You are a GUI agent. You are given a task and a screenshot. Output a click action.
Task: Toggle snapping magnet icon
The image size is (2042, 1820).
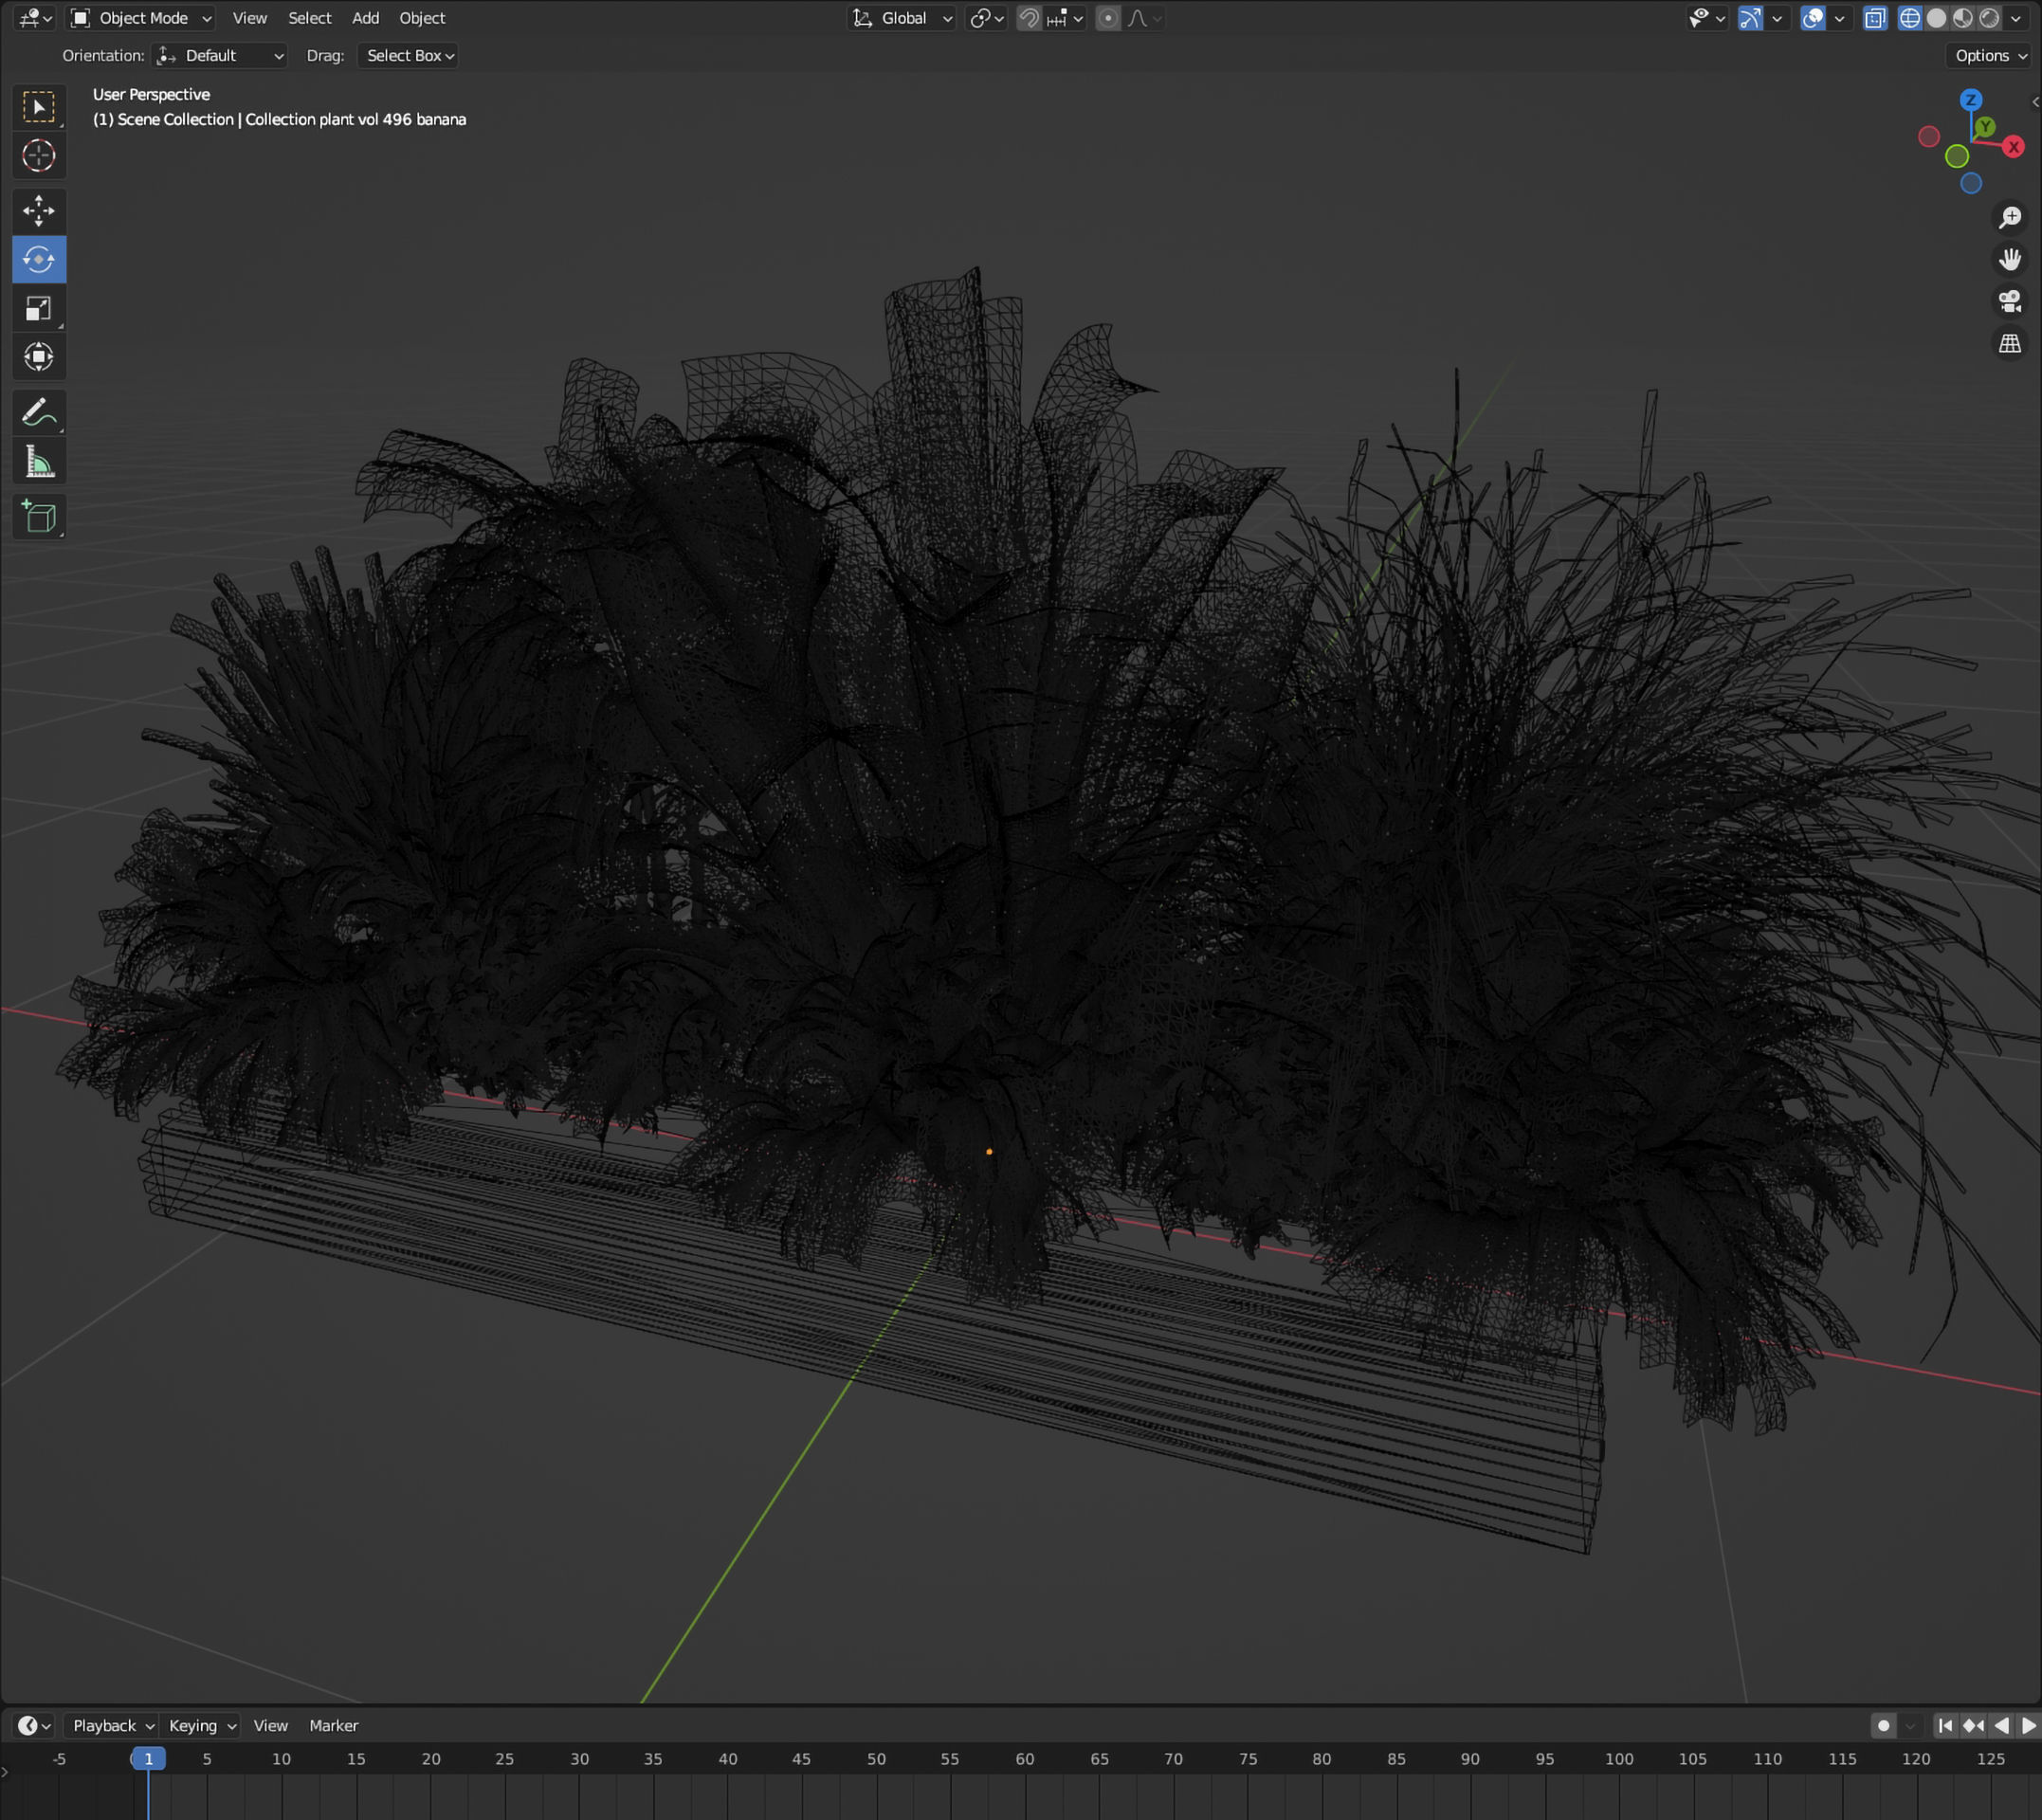(x=1028, y=18)
